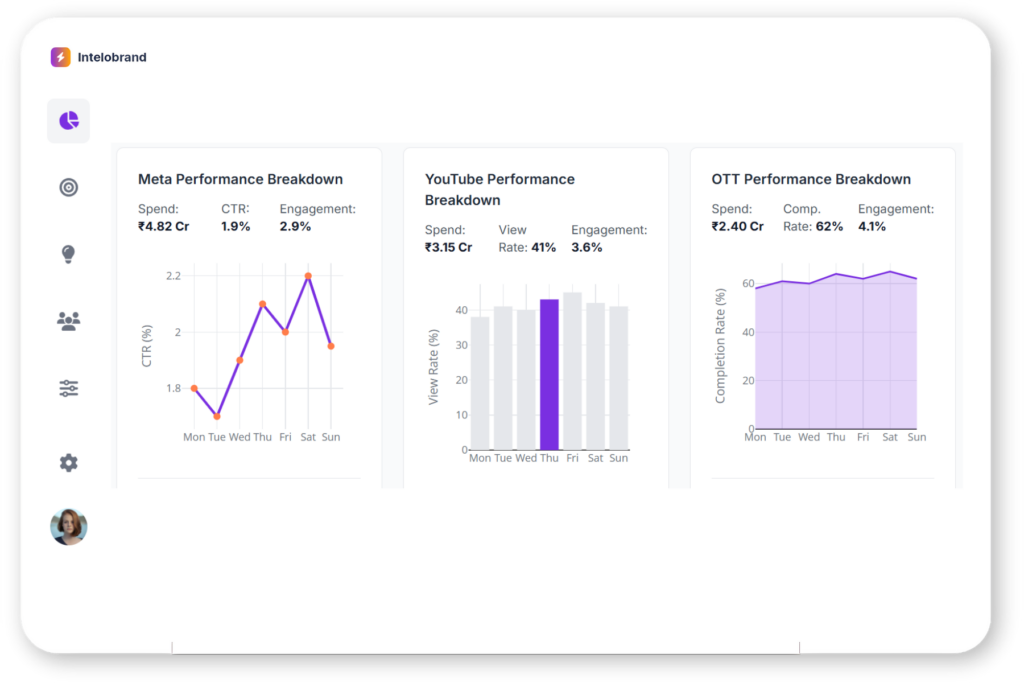Screen dimensions: 1024x683
Task: Click the user profile avatar photo
Action: pyautogui.click(x=69, y=526)
